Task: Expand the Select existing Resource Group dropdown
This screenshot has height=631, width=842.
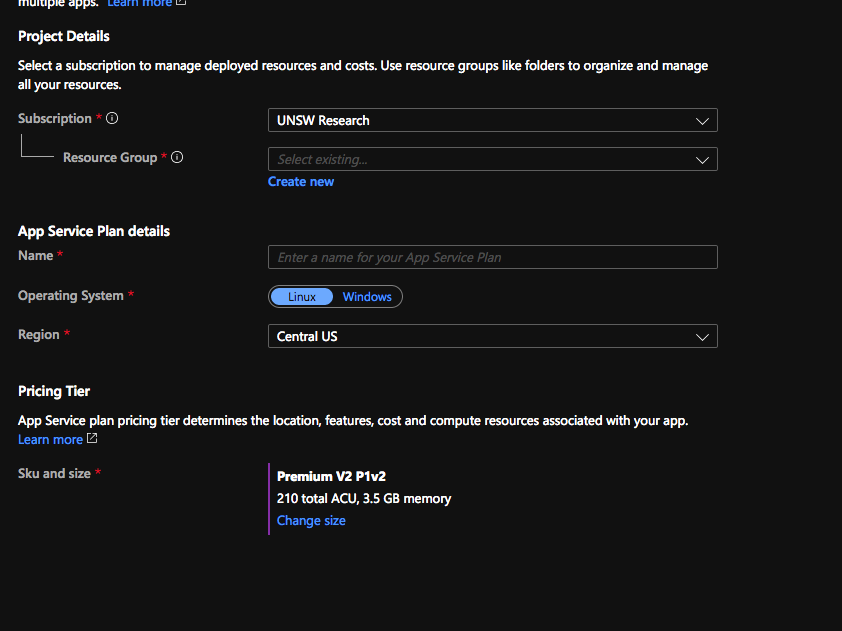Action: coord(492,159)
